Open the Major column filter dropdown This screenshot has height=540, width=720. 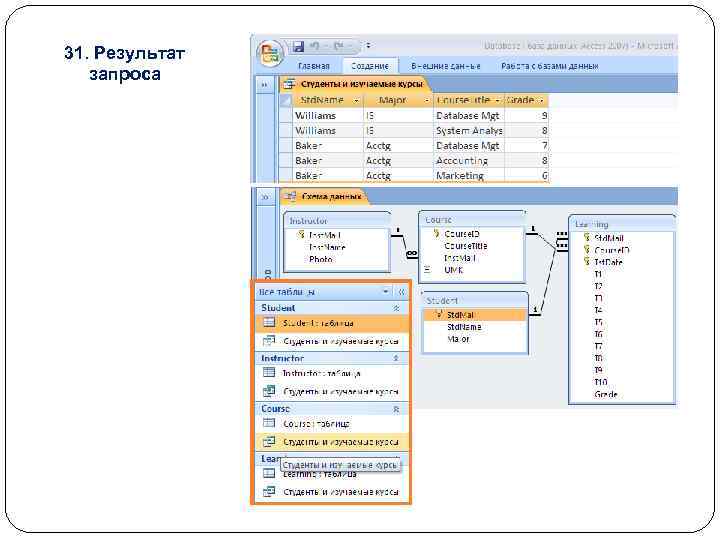[x=427, y=101]
